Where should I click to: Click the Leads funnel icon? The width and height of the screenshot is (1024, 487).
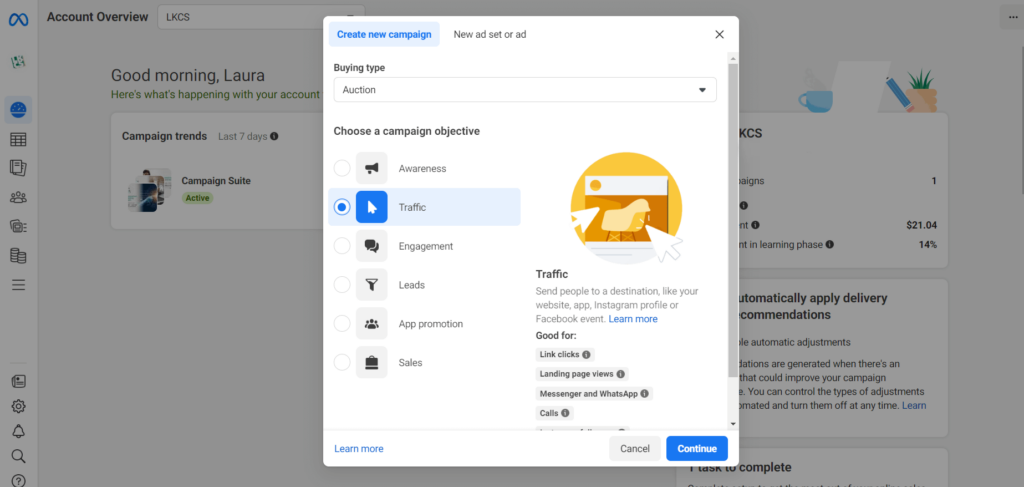click(x=371, y=285)
